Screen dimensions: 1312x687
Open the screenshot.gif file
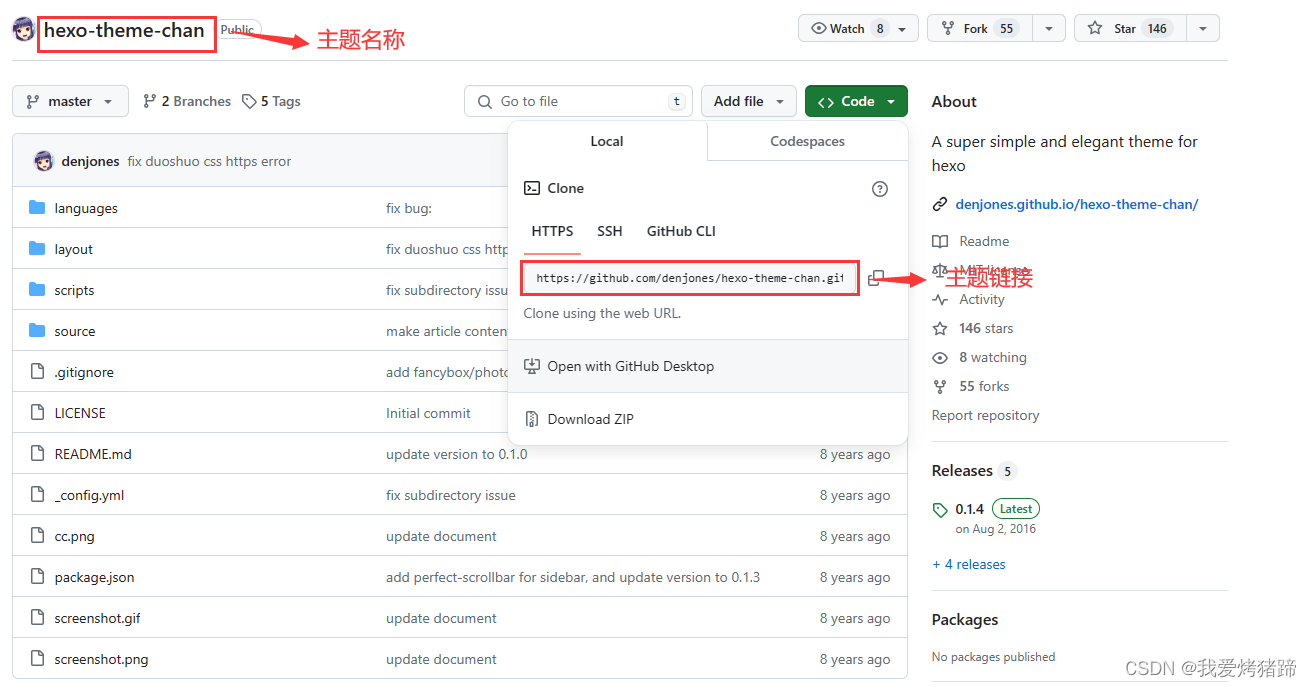pos(98,618)
